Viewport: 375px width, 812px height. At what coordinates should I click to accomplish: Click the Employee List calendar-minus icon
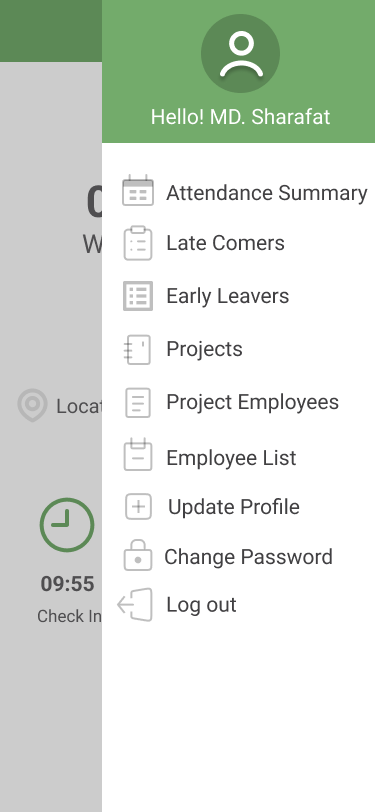[138, 455]
